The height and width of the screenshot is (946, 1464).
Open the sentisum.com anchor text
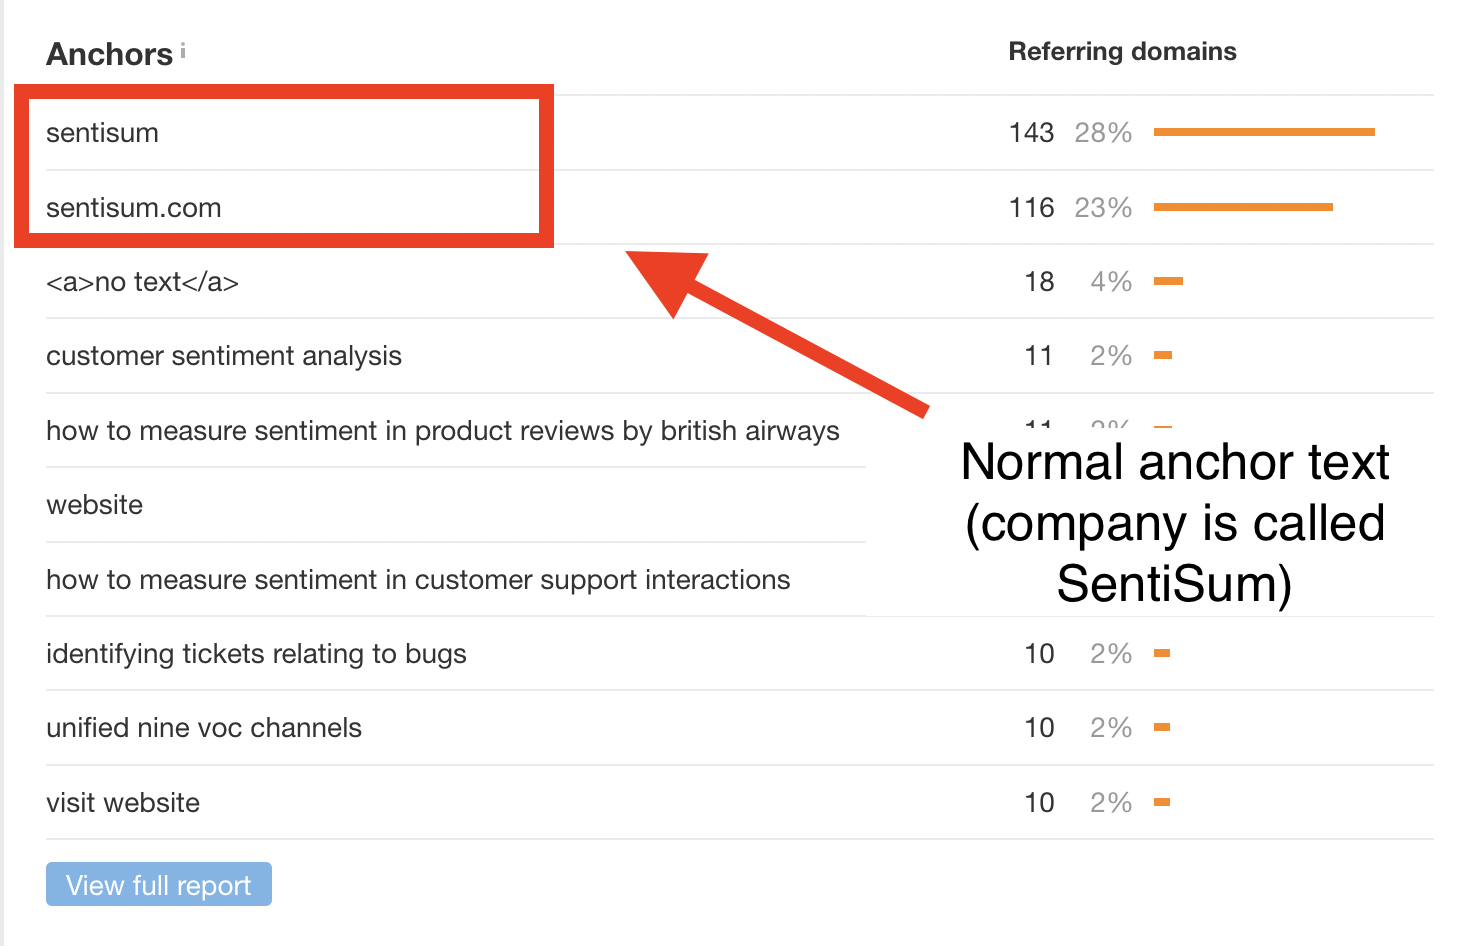(x=134, y=208)
